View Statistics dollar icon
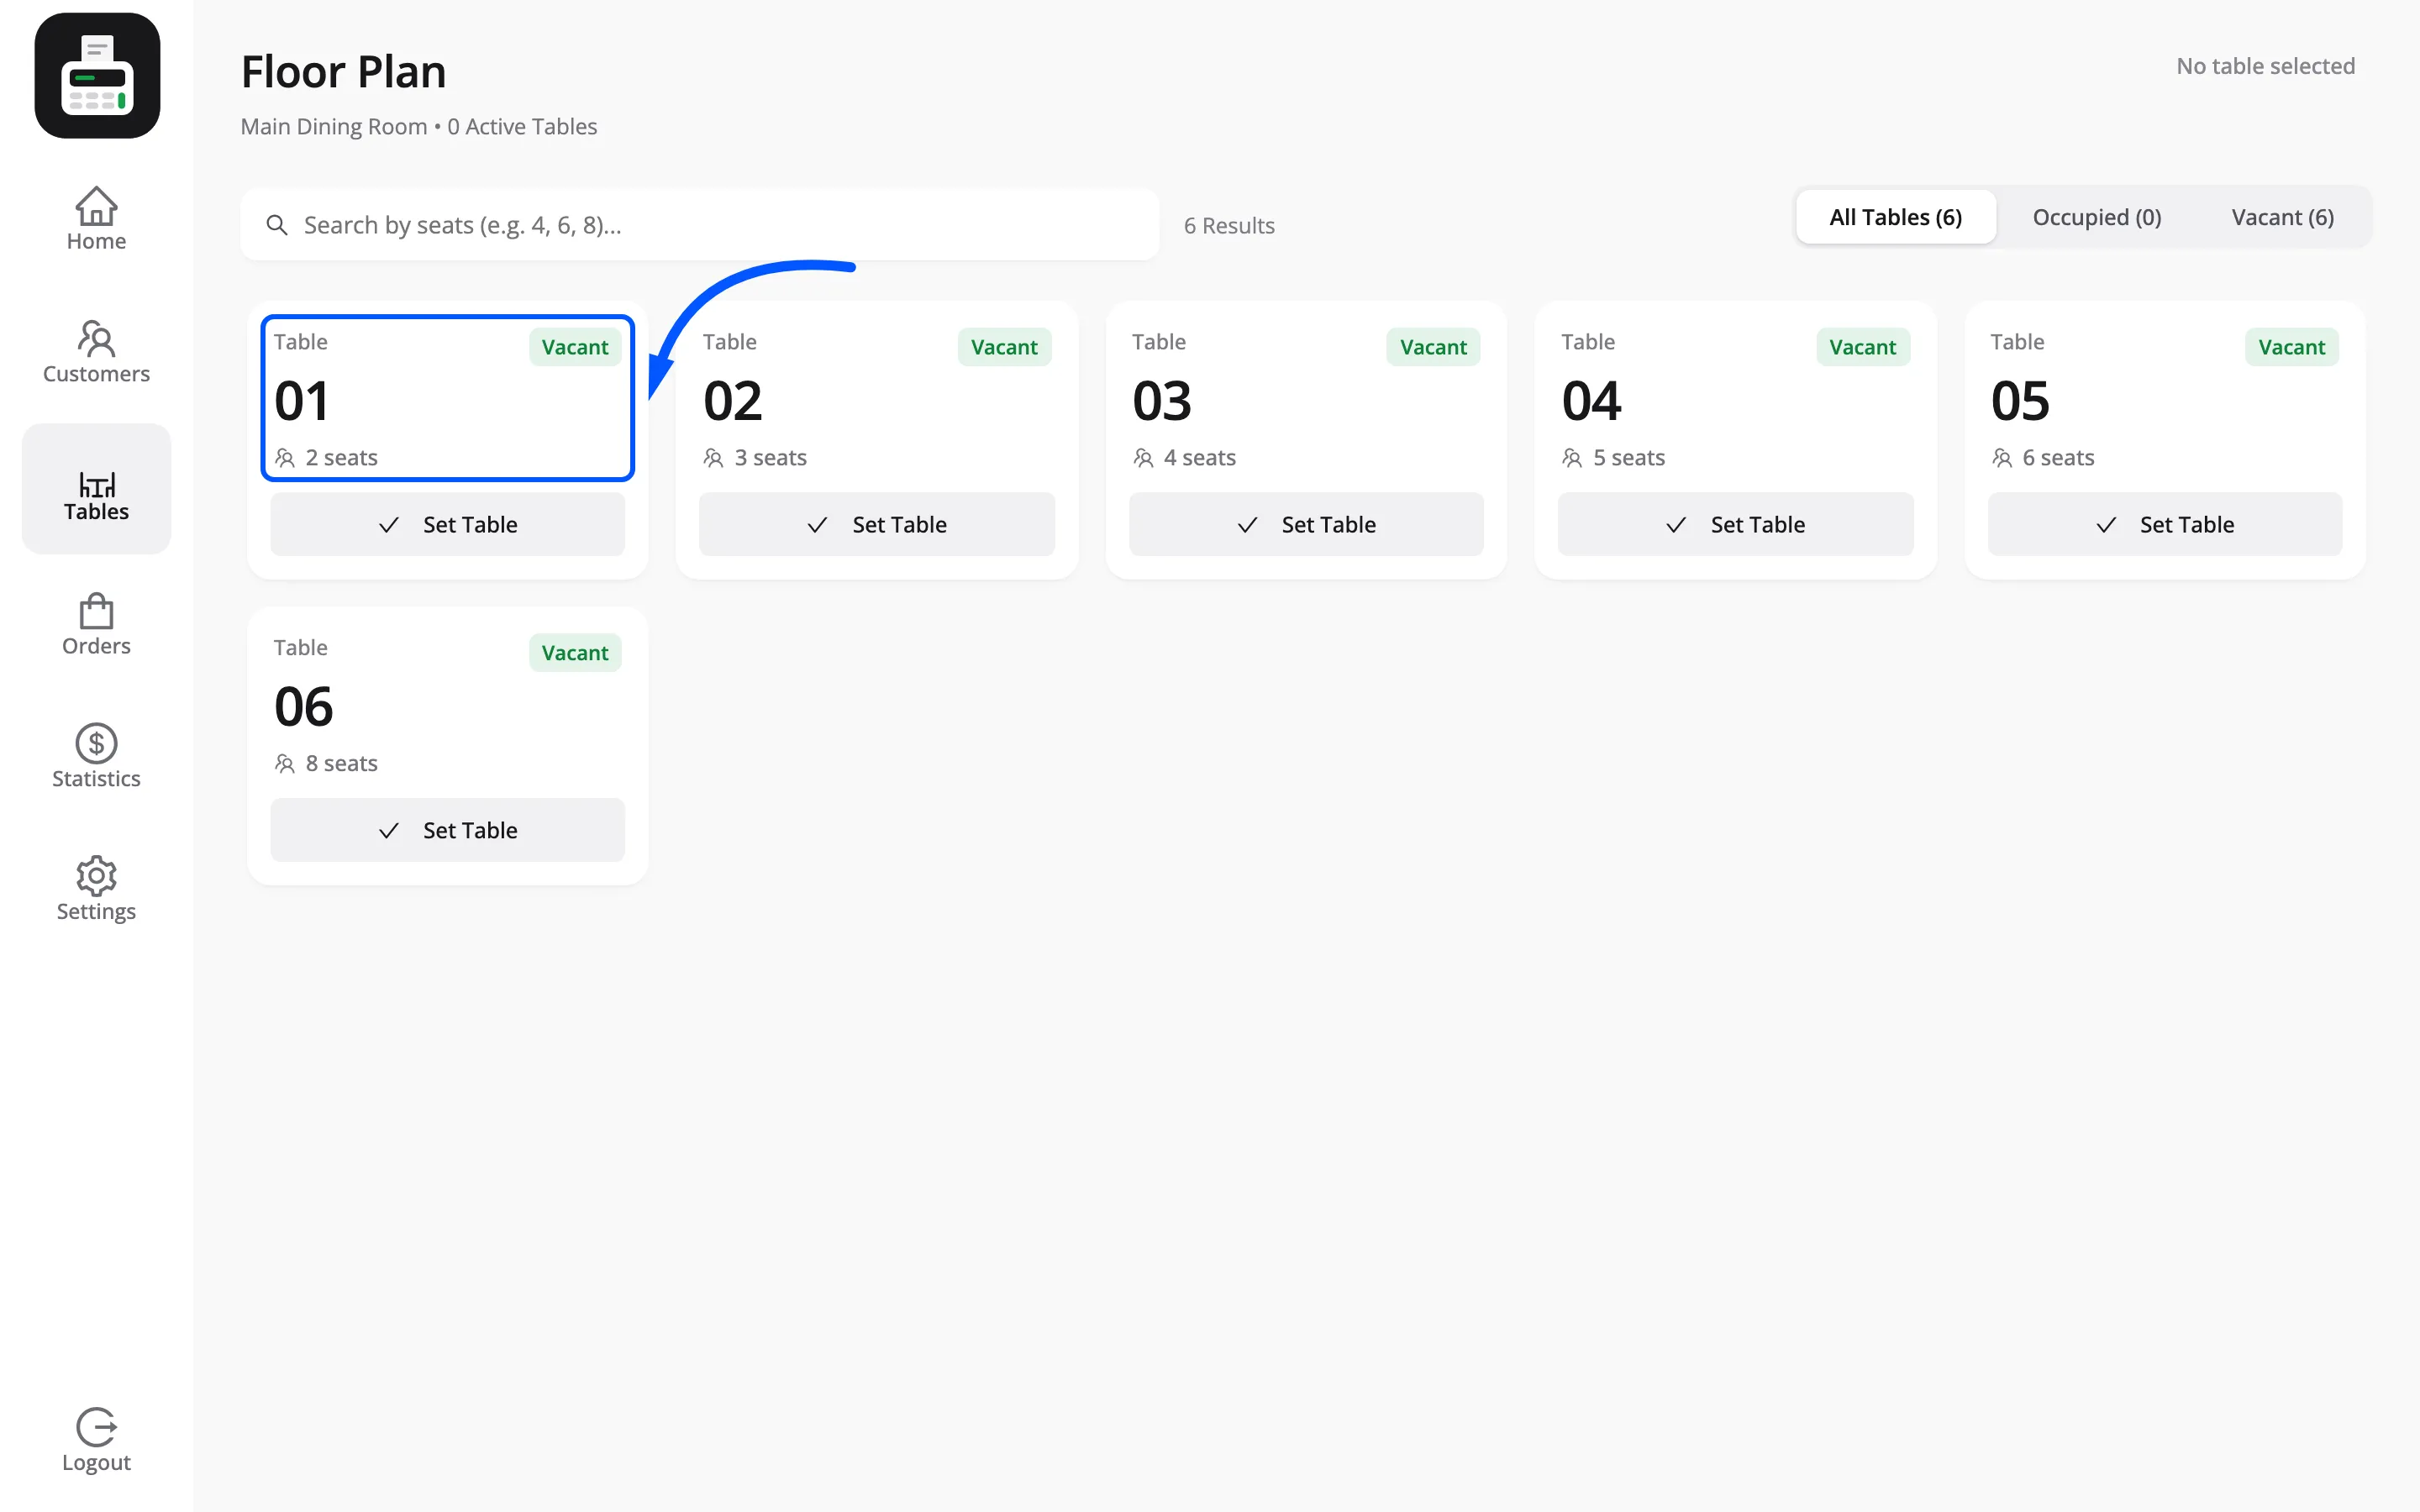The image size is (2420, 1512). click(96, 743)
